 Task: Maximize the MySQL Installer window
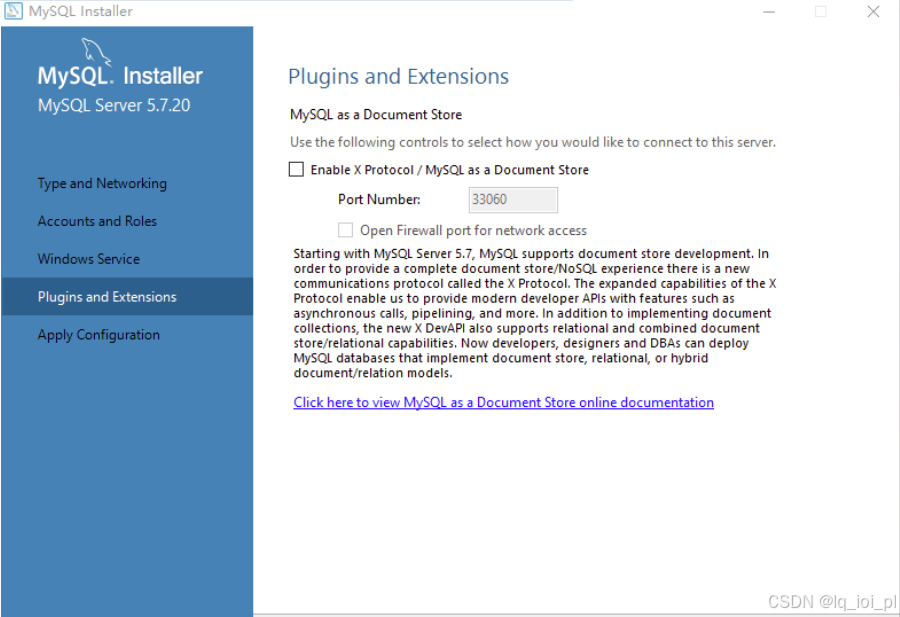(821, 11)
